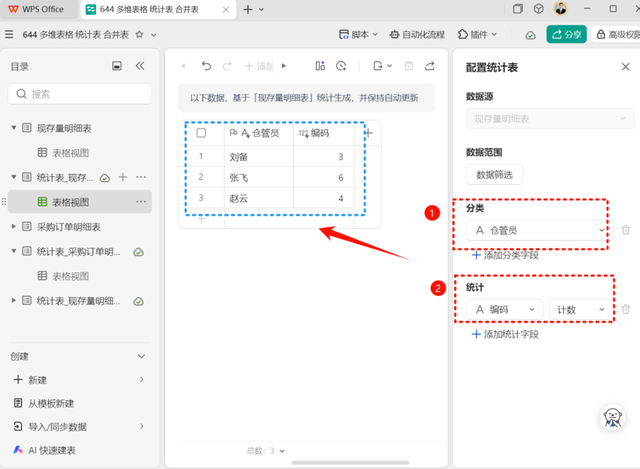Open the field configuration icon in toolbar
The image size is (640, 469).
click(320, 66)
